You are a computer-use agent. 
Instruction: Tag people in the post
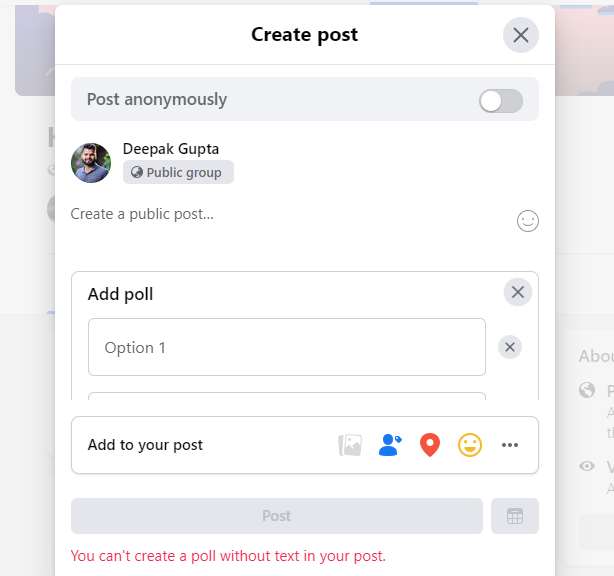[389, 445]
